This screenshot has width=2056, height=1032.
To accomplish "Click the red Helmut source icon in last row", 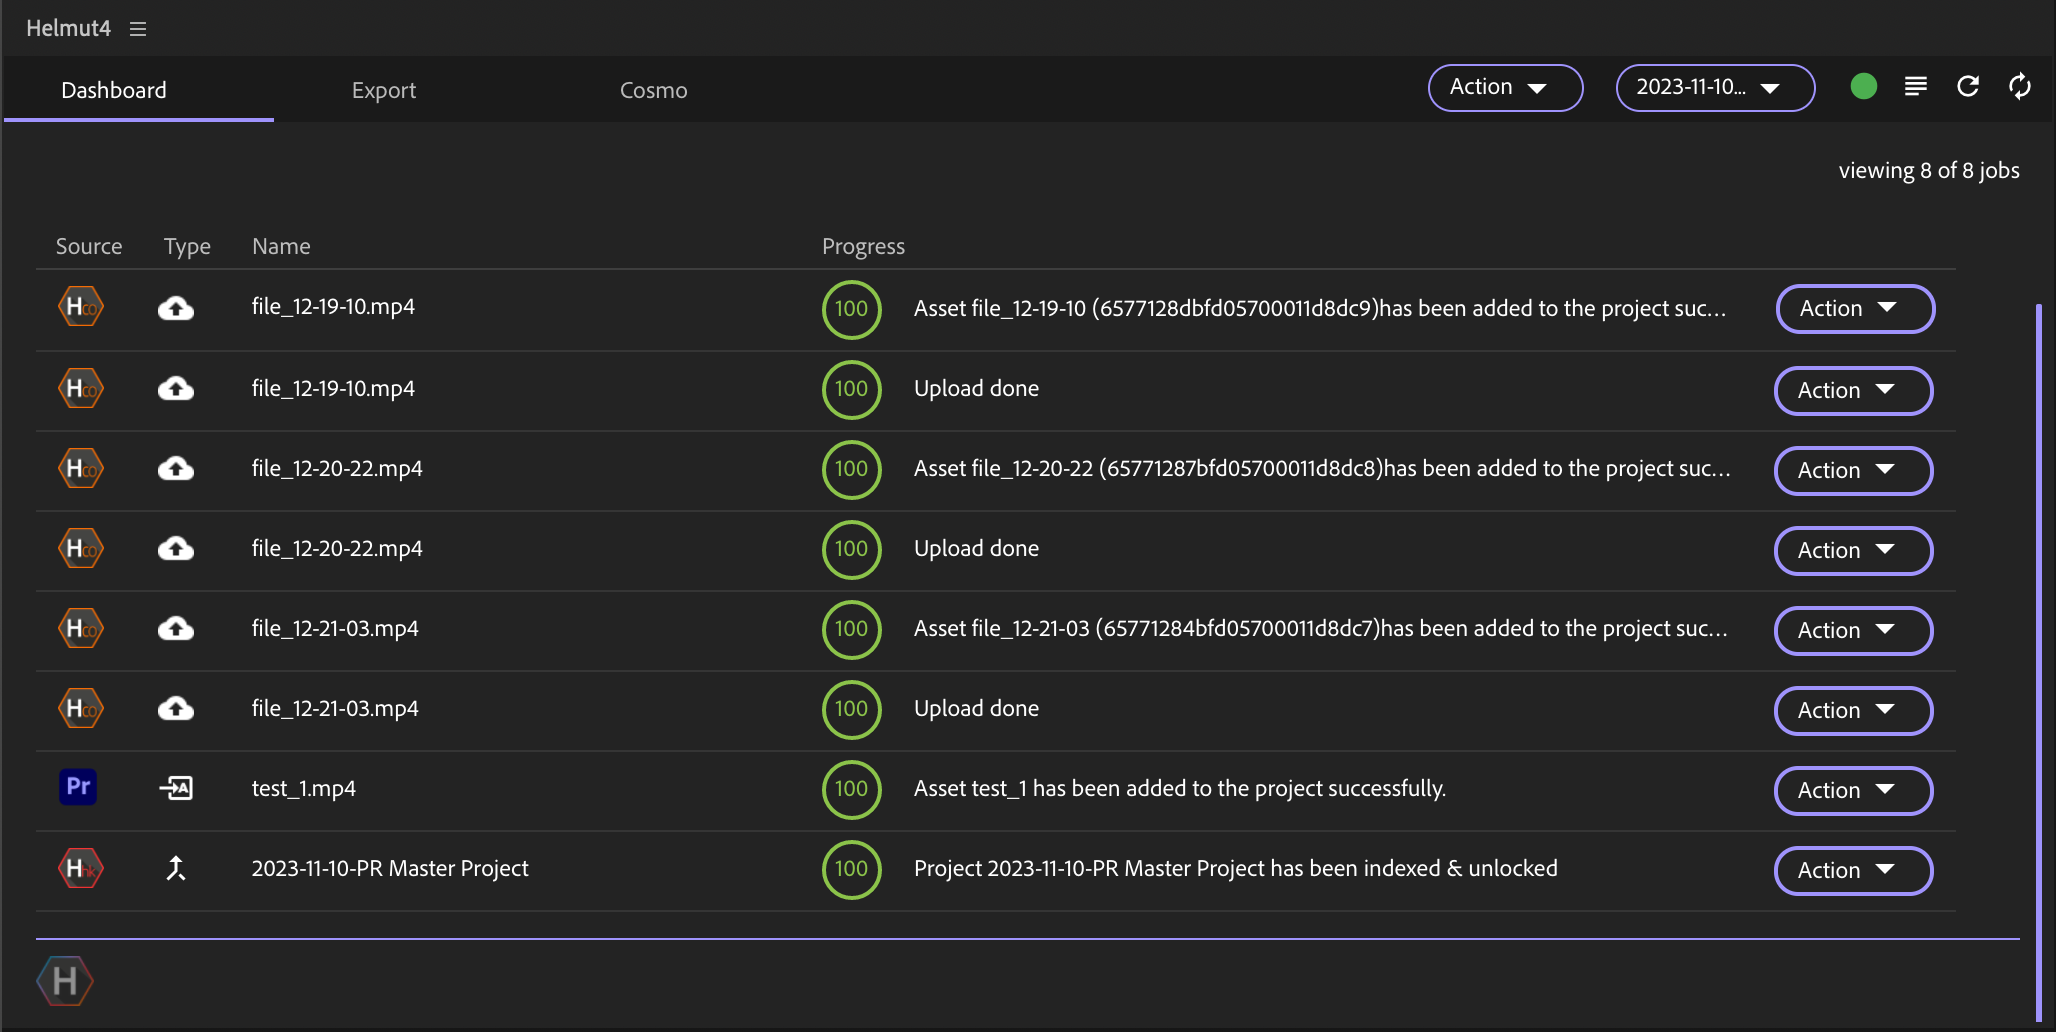I will point(80,868).
